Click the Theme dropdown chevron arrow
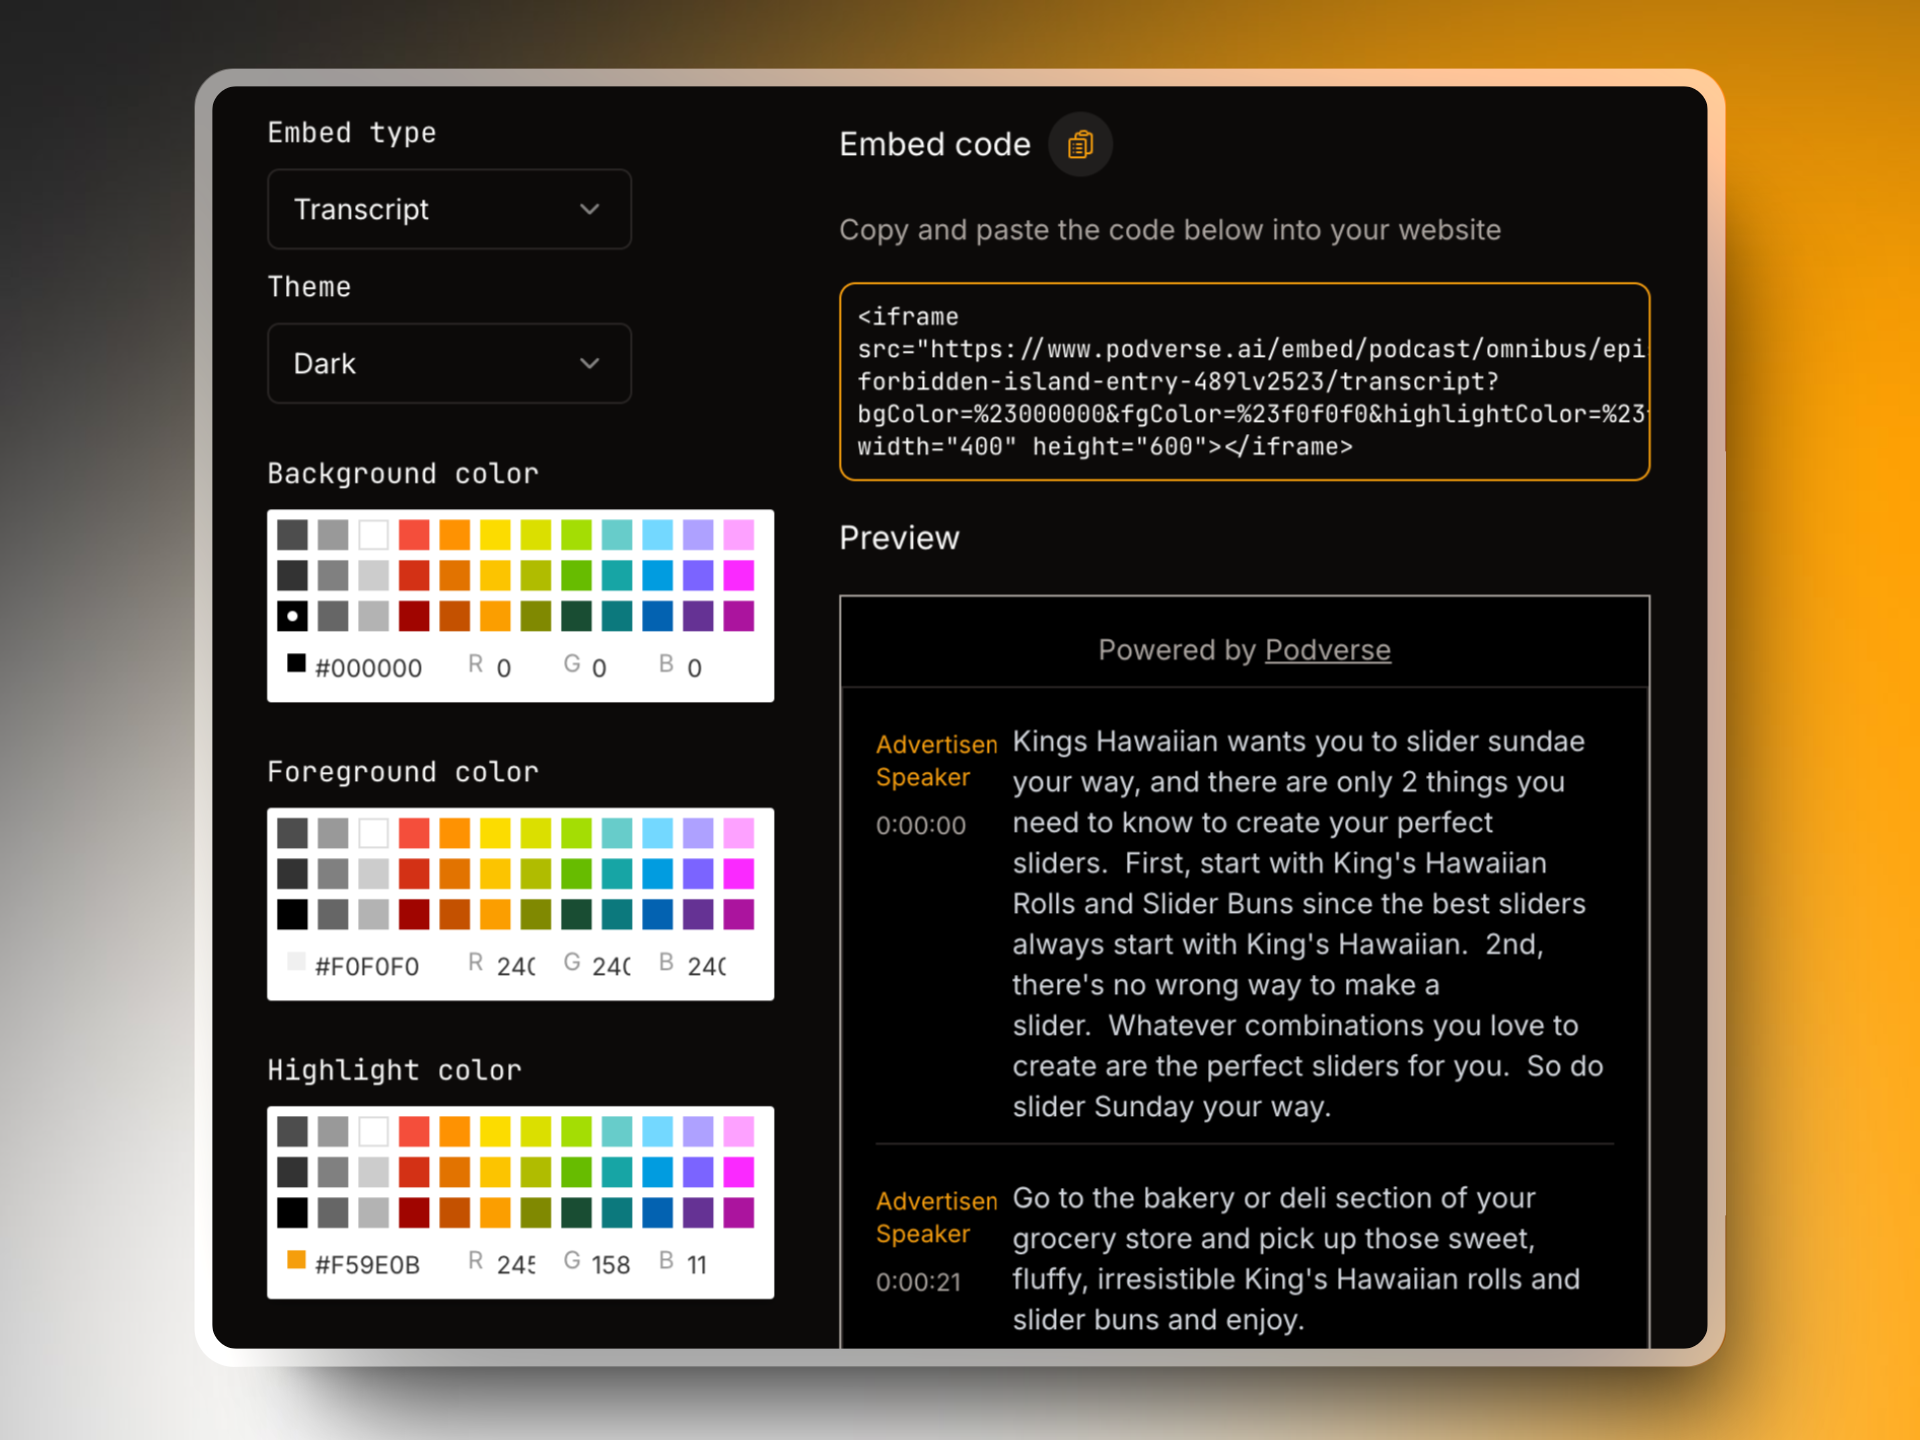The width and height of the screenshot is (1920, 1440). click(590, 363)
